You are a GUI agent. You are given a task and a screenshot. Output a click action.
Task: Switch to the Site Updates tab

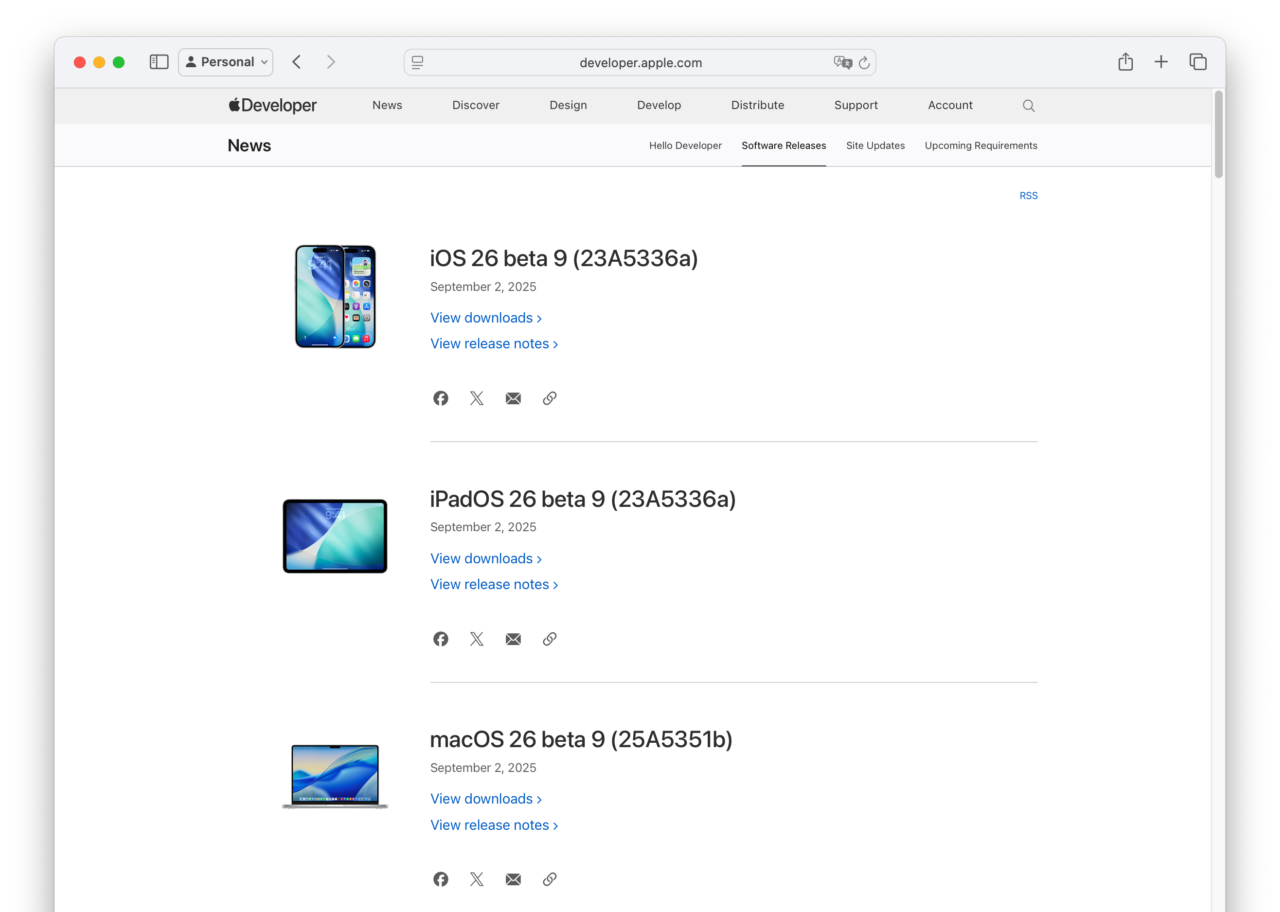[875, 145]
